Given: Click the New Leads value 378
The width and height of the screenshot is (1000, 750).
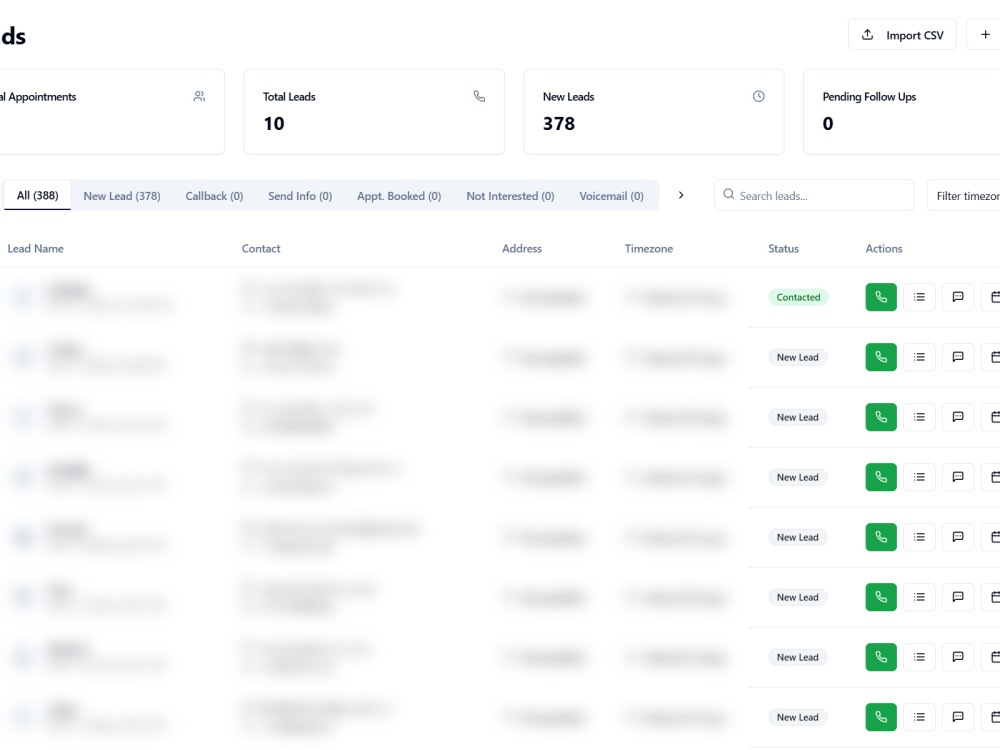Looking at the screenshot, I should (x=559, y=124).
